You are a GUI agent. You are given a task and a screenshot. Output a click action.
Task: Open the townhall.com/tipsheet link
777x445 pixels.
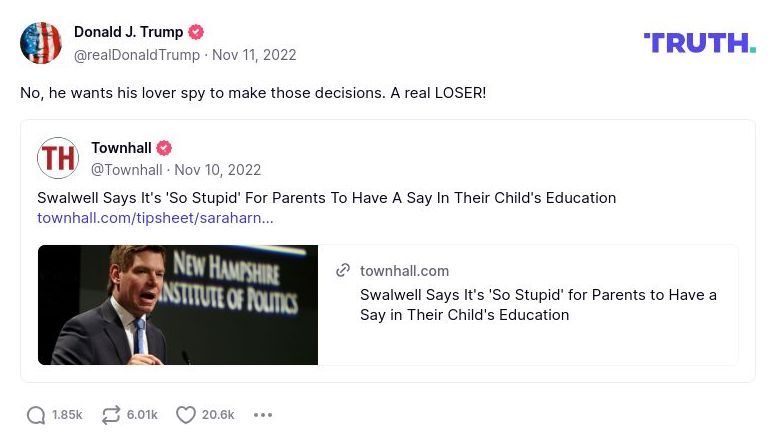pos(155,218)
